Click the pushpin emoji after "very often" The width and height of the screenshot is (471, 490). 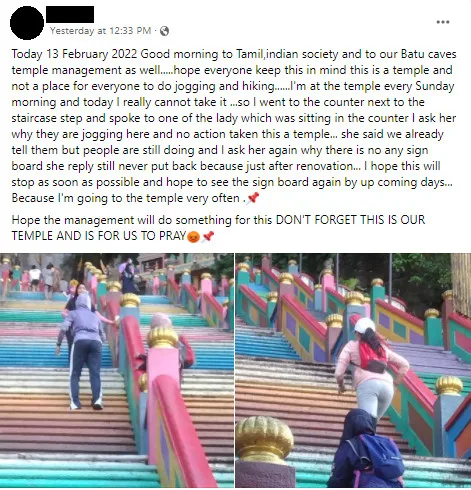(x=253, y=198)
